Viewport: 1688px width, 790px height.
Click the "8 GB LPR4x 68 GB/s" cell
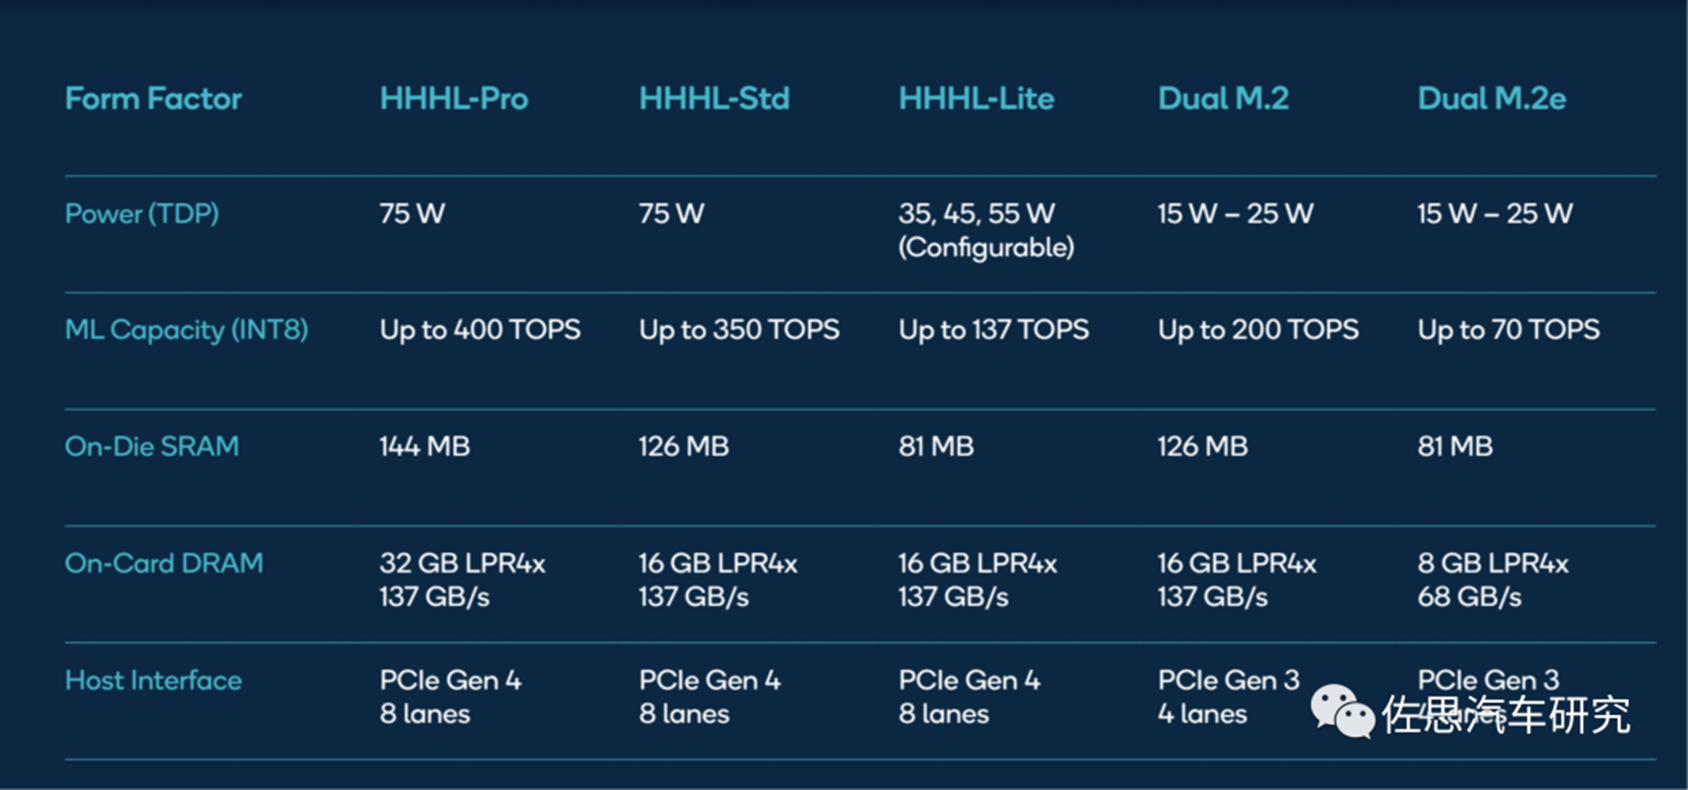pyautogui.click(x=1493, y=580)
